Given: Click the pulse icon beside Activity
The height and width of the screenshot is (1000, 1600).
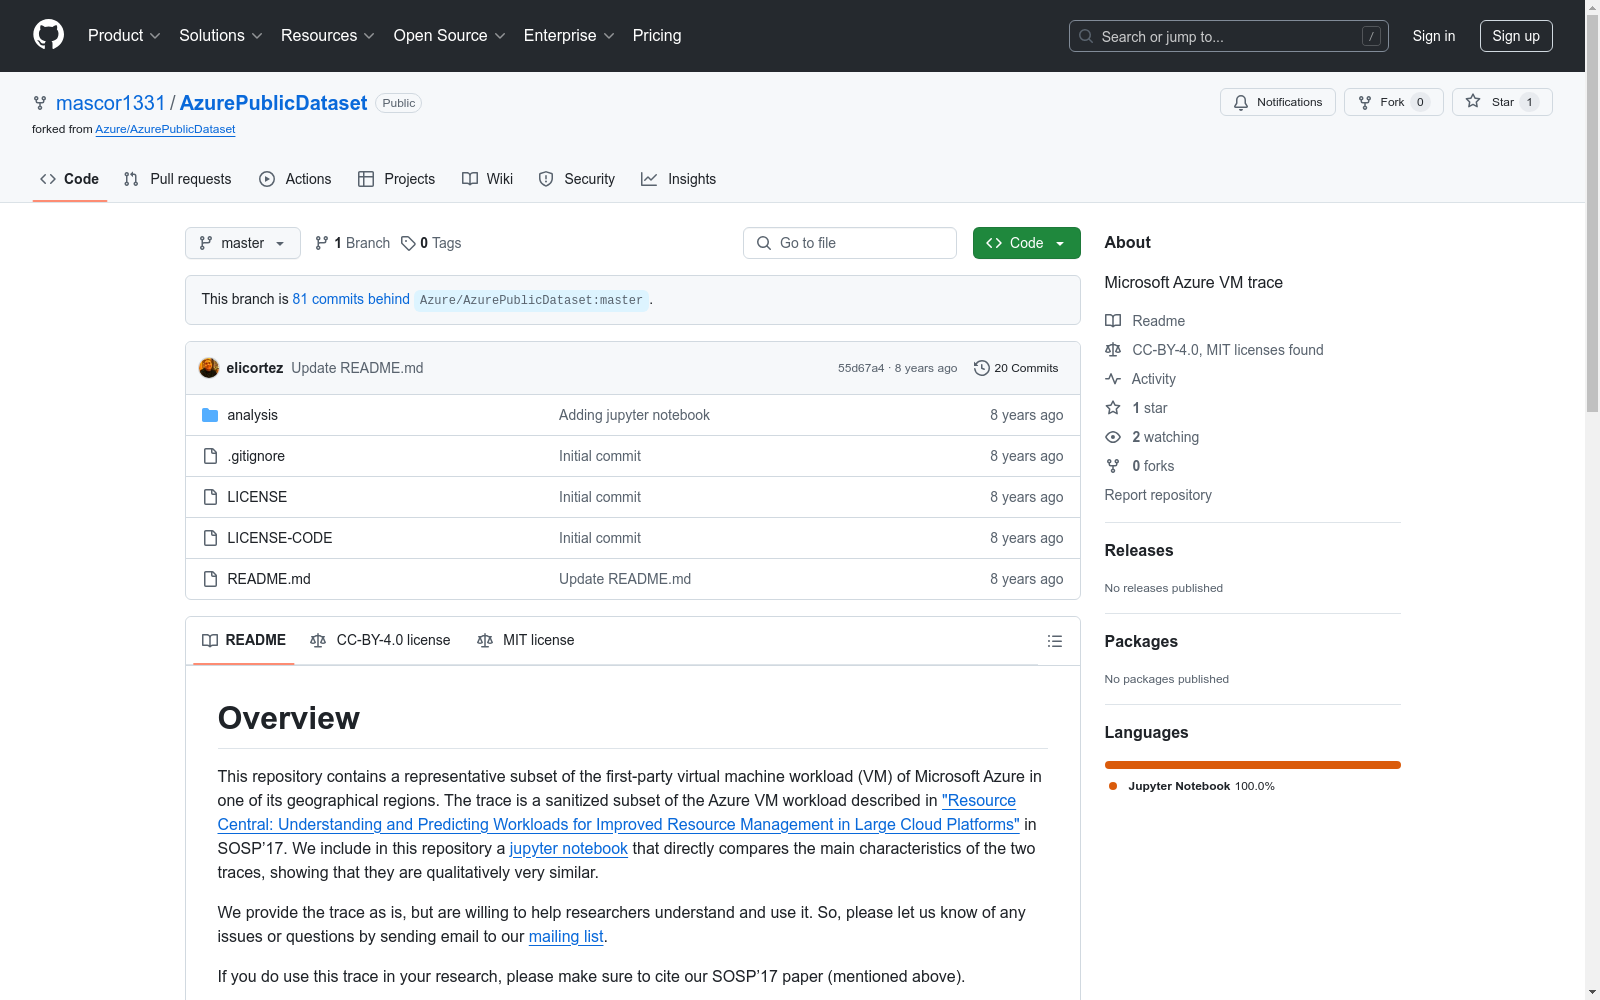Looking at the screenshot, I should click(x=1113, y=379).
